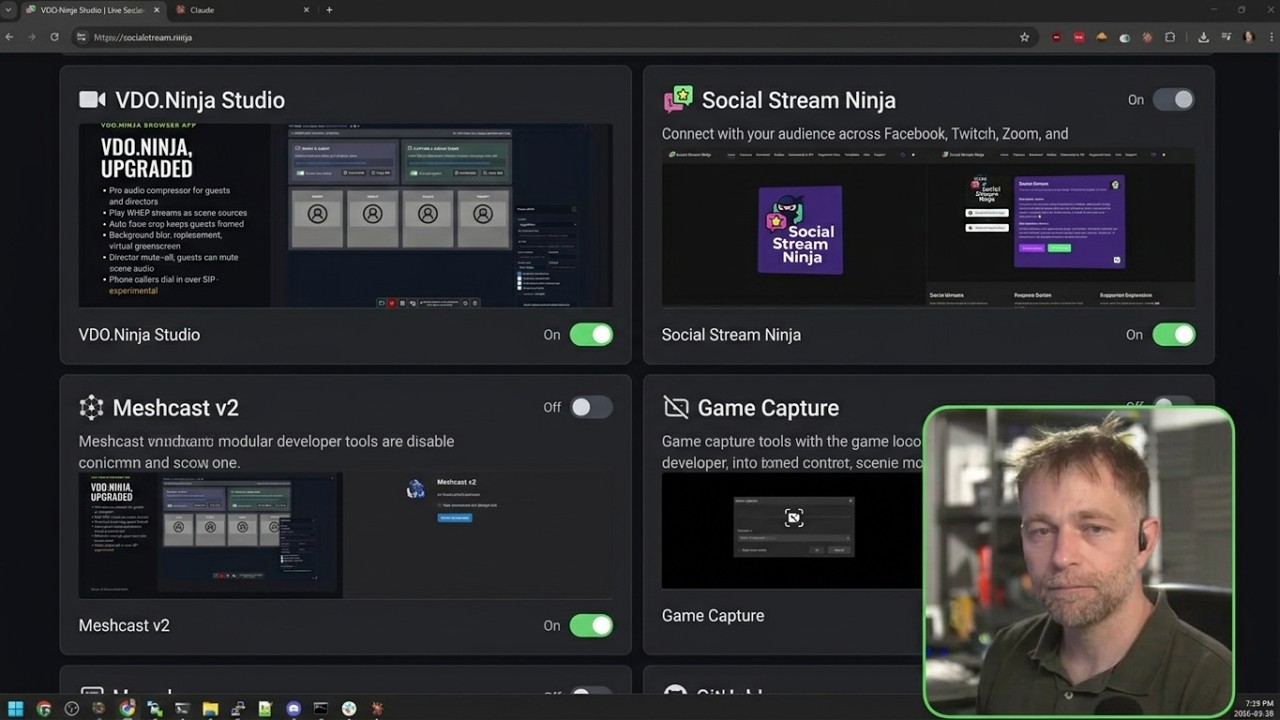
Task: Open the tab search dropdown arrow
Action: [8, 10]
